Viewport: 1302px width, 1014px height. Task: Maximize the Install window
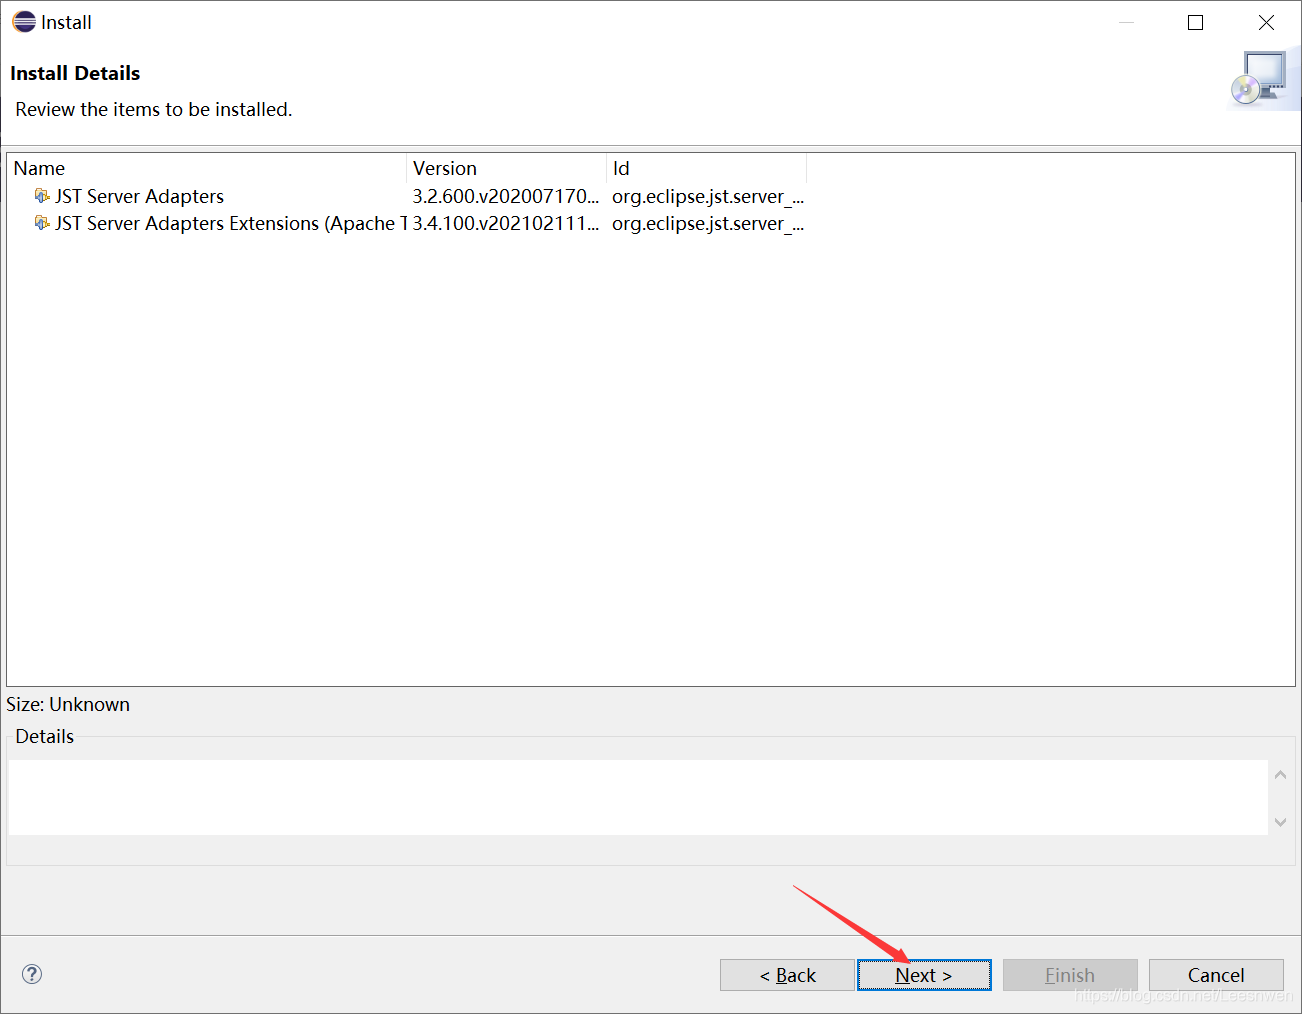(x=1195, y=22)
